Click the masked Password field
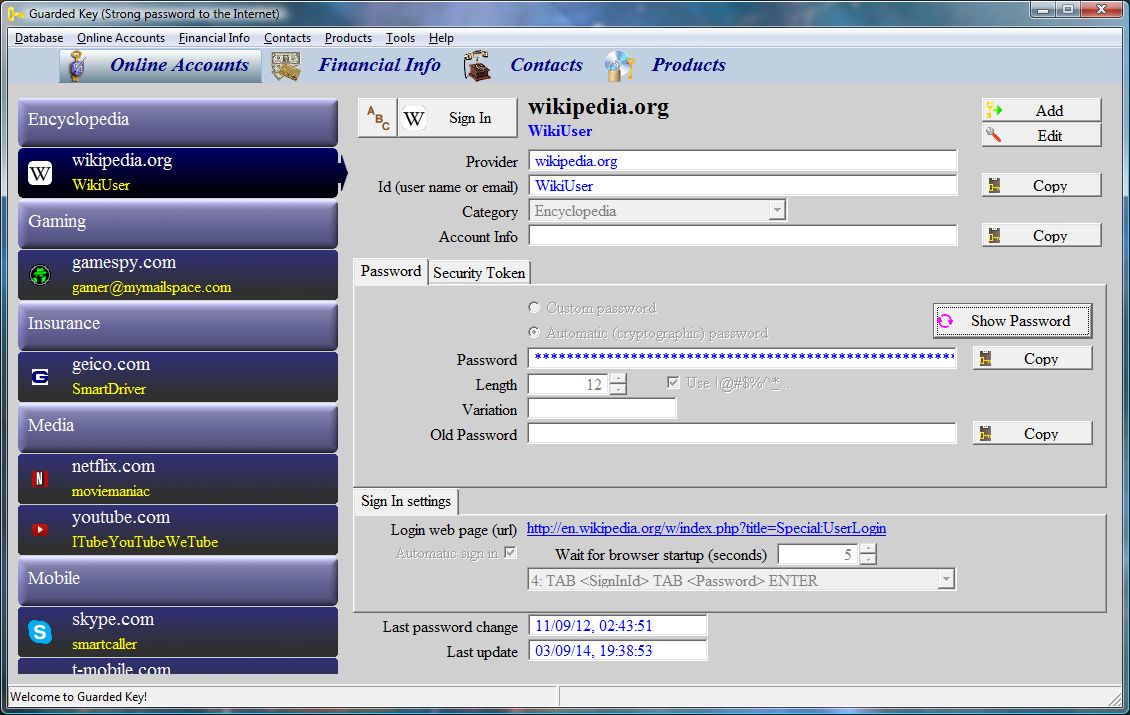This screenshot has width=1130, height=715. tap(742, 358)
